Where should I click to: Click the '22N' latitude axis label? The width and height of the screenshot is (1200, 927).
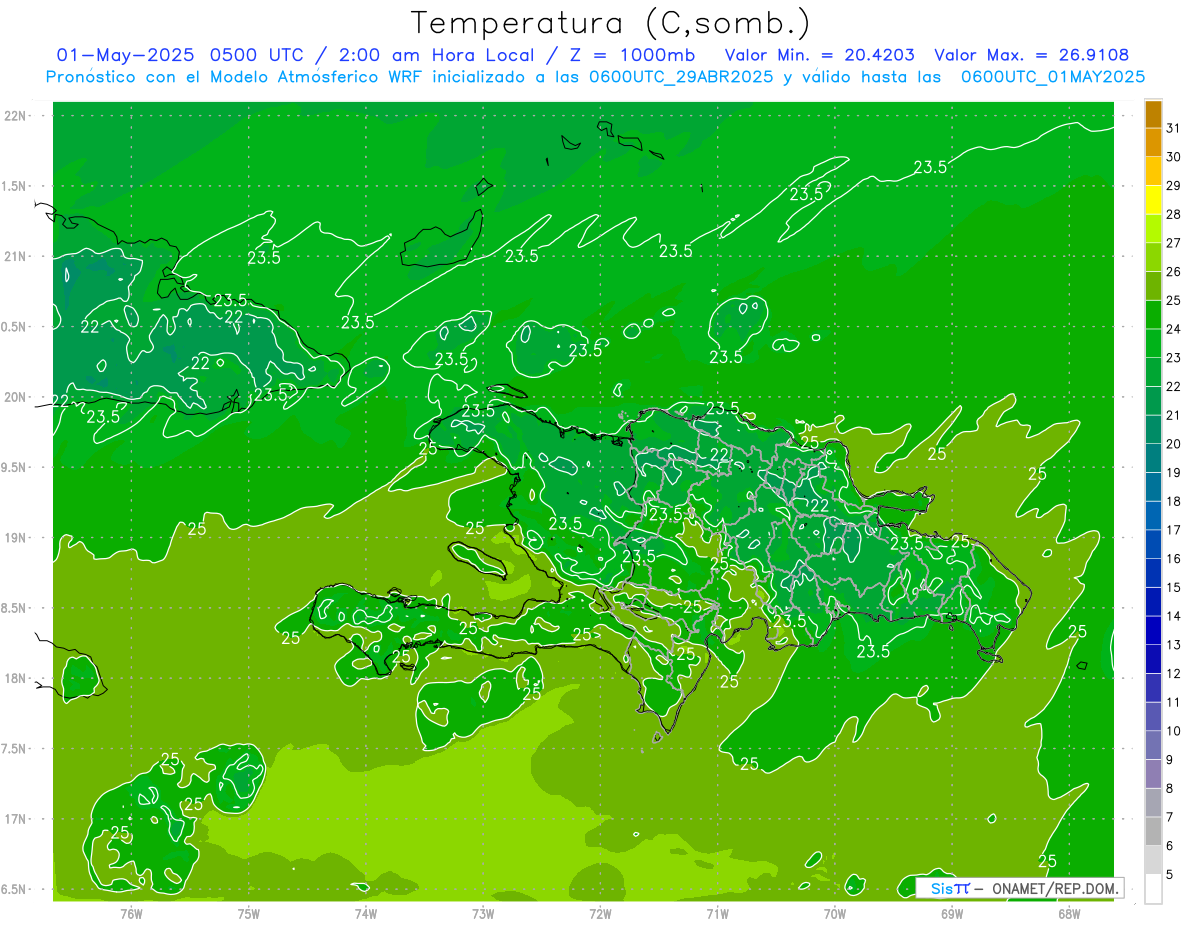(x=16, y=116)
